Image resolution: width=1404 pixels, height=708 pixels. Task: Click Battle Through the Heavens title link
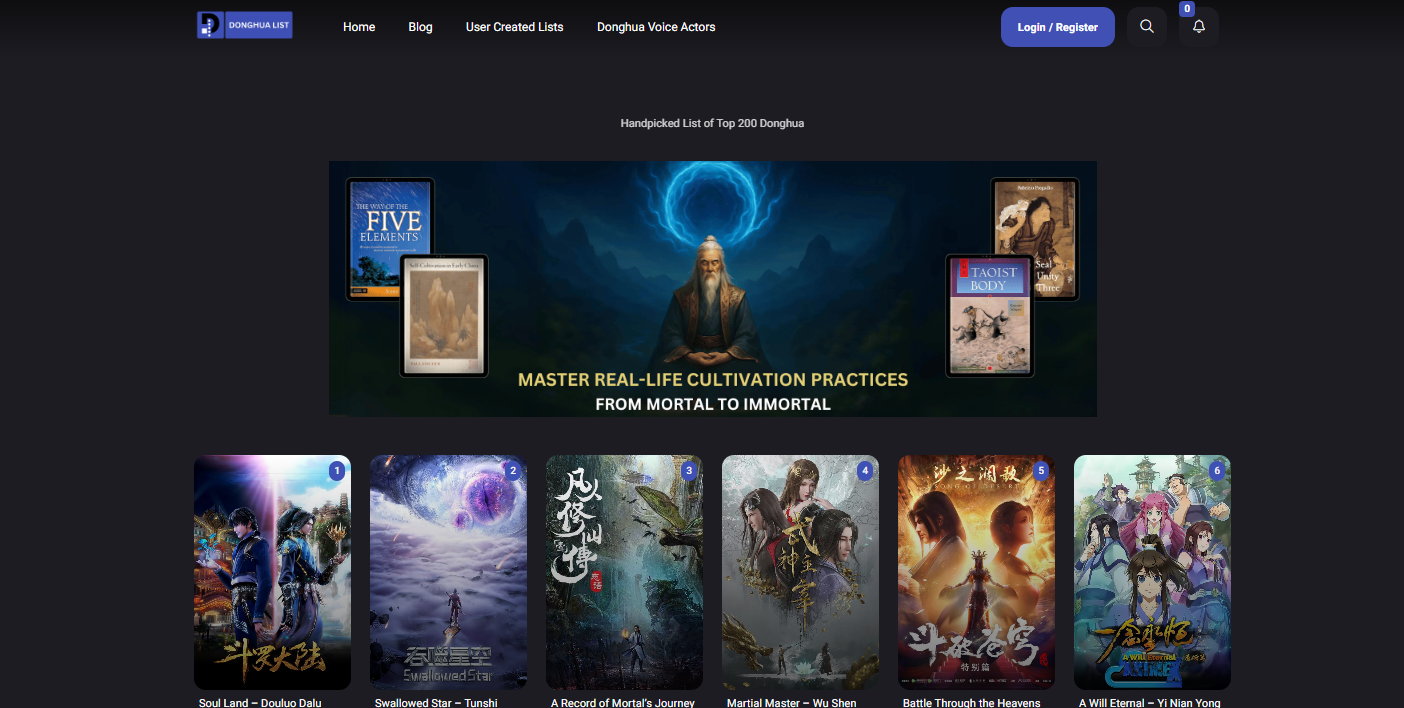point(972,702)
